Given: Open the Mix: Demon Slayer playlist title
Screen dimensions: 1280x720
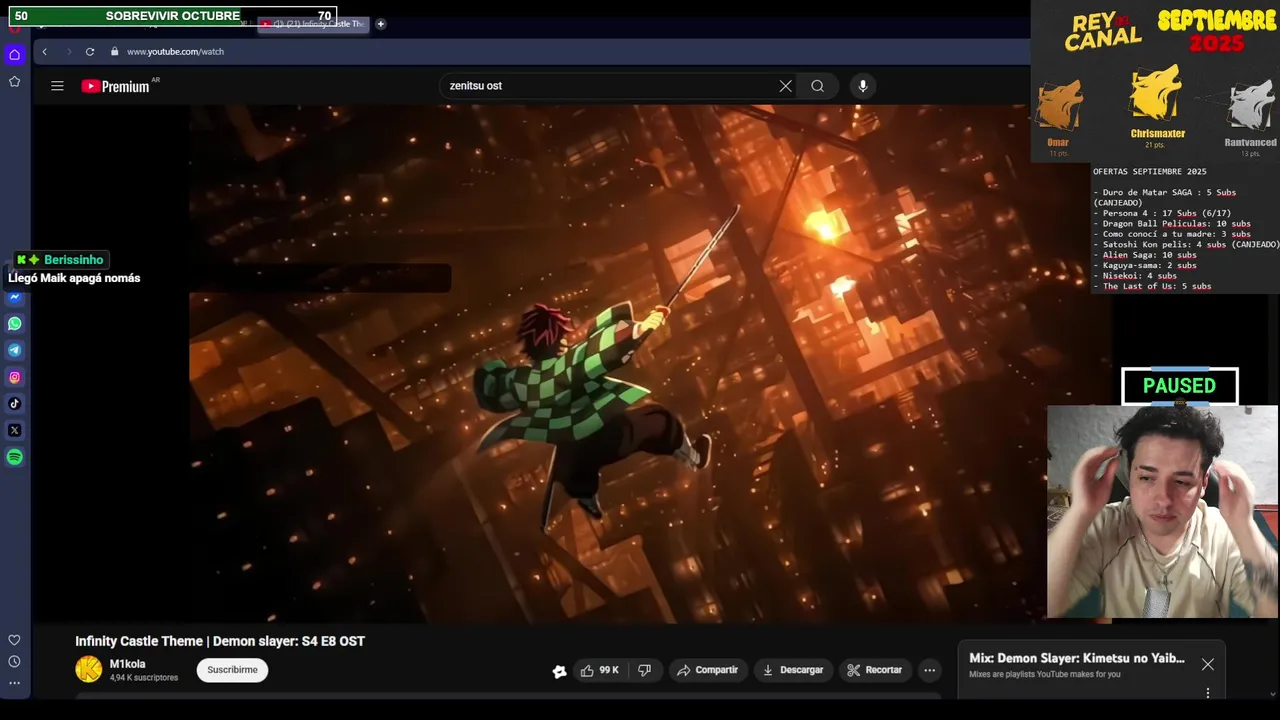Looking at the screenshot, I should click(x=1077, y=658).
